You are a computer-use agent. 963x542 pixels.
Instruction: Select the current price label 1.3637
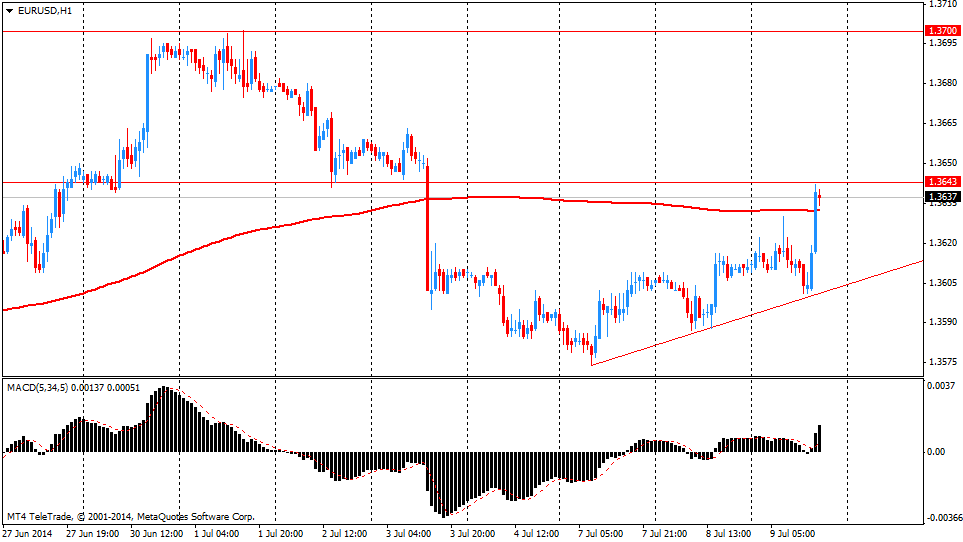pos(942,197)
